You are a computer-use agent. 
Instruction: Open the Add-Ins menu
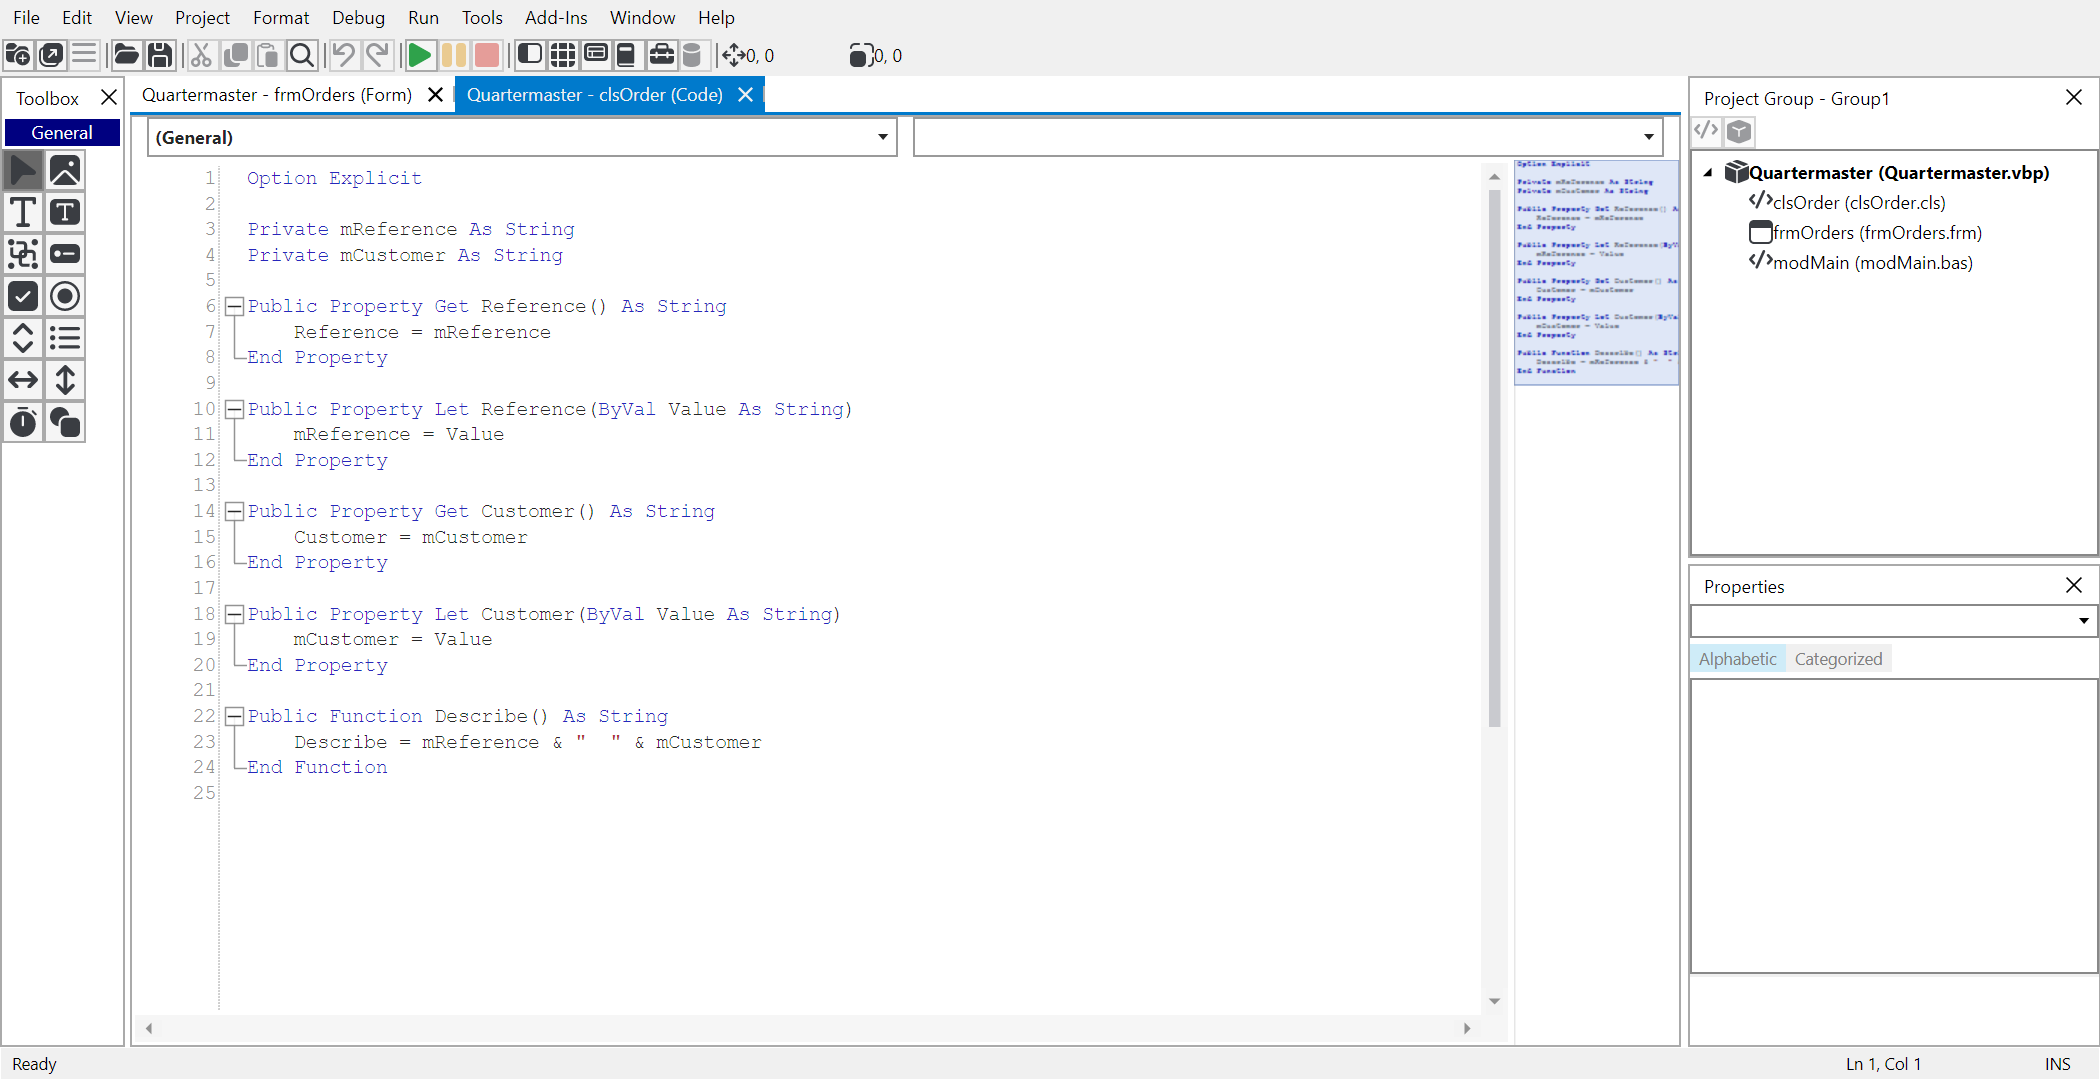556,17
